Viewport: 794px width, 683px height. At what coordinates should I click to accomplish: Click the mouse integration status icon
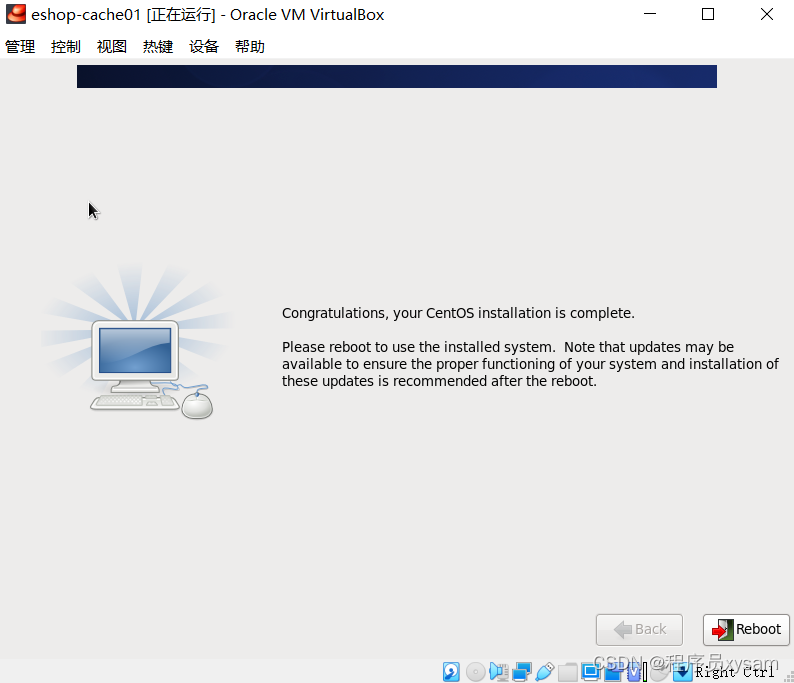coord(658,672)
